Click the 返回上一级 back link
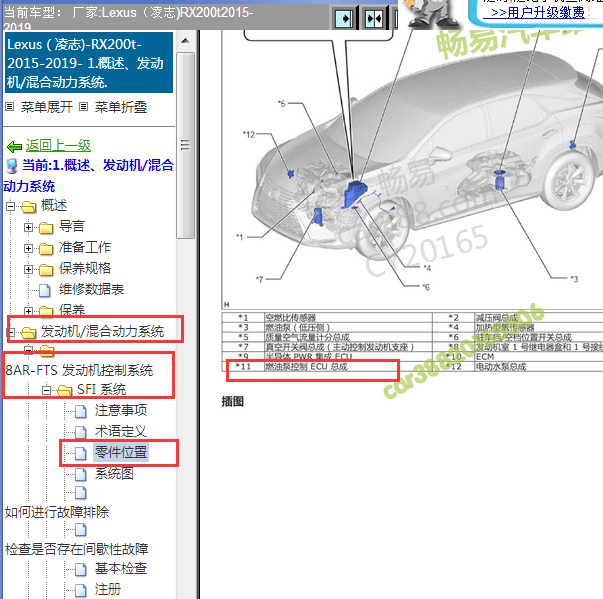 (58, 146)
